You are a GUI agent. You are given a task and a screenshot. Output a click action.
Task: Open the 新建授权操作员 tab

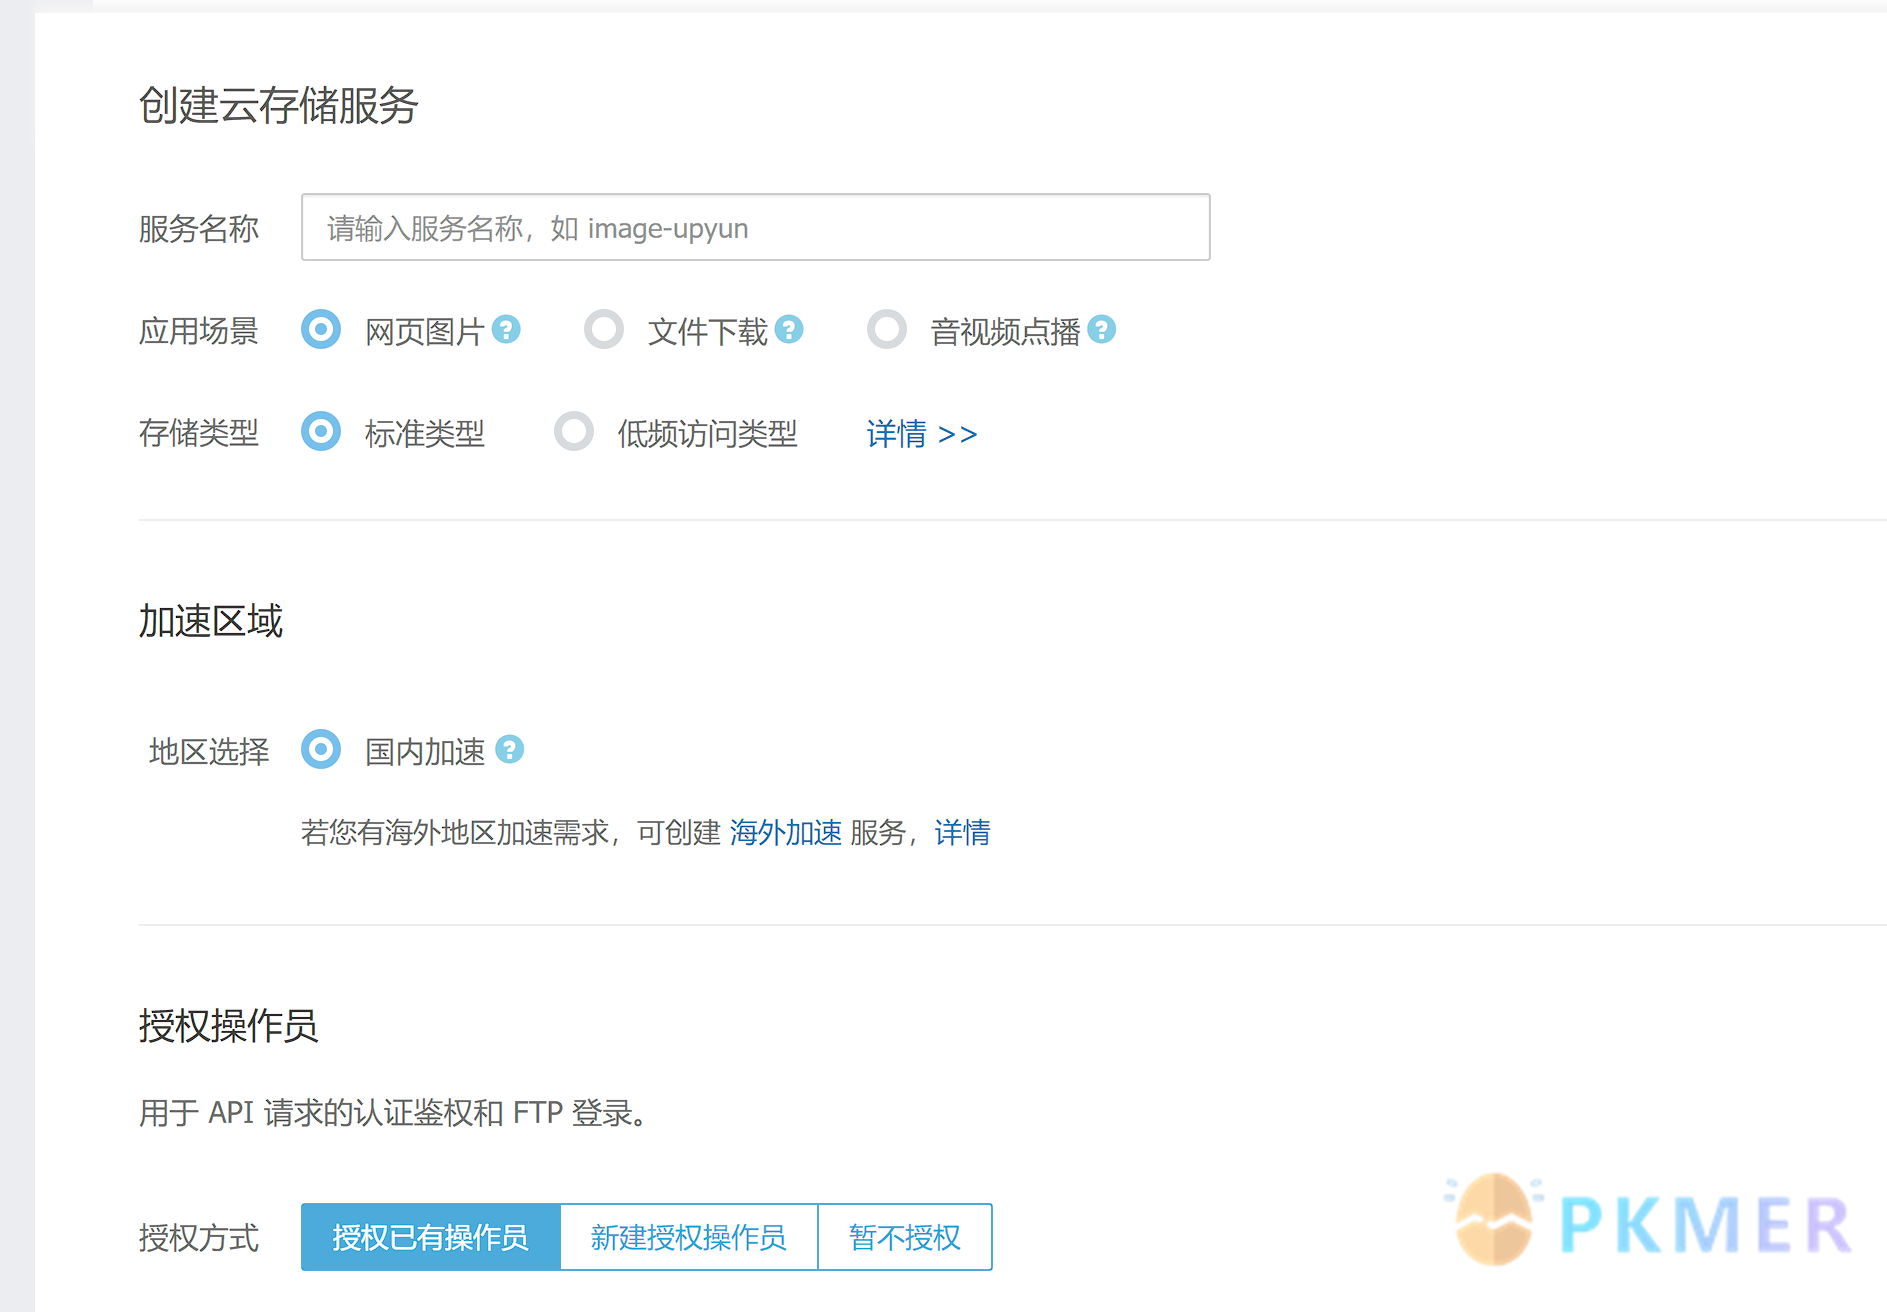coord(689,1237)
